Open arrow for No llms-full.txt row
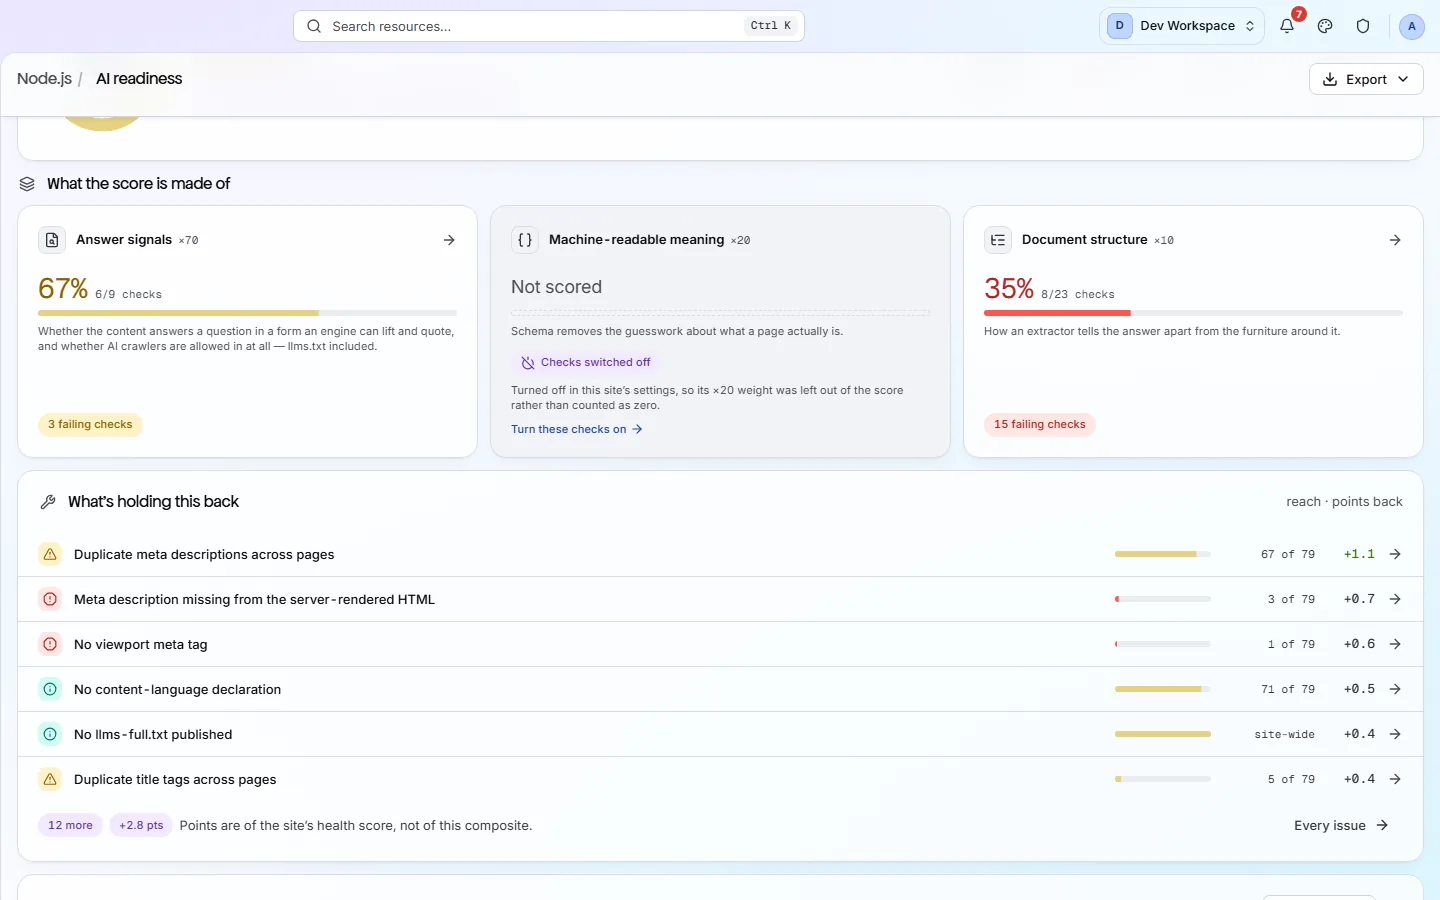This screenshot has height=900, width=1440. [x=1395, y=734]
